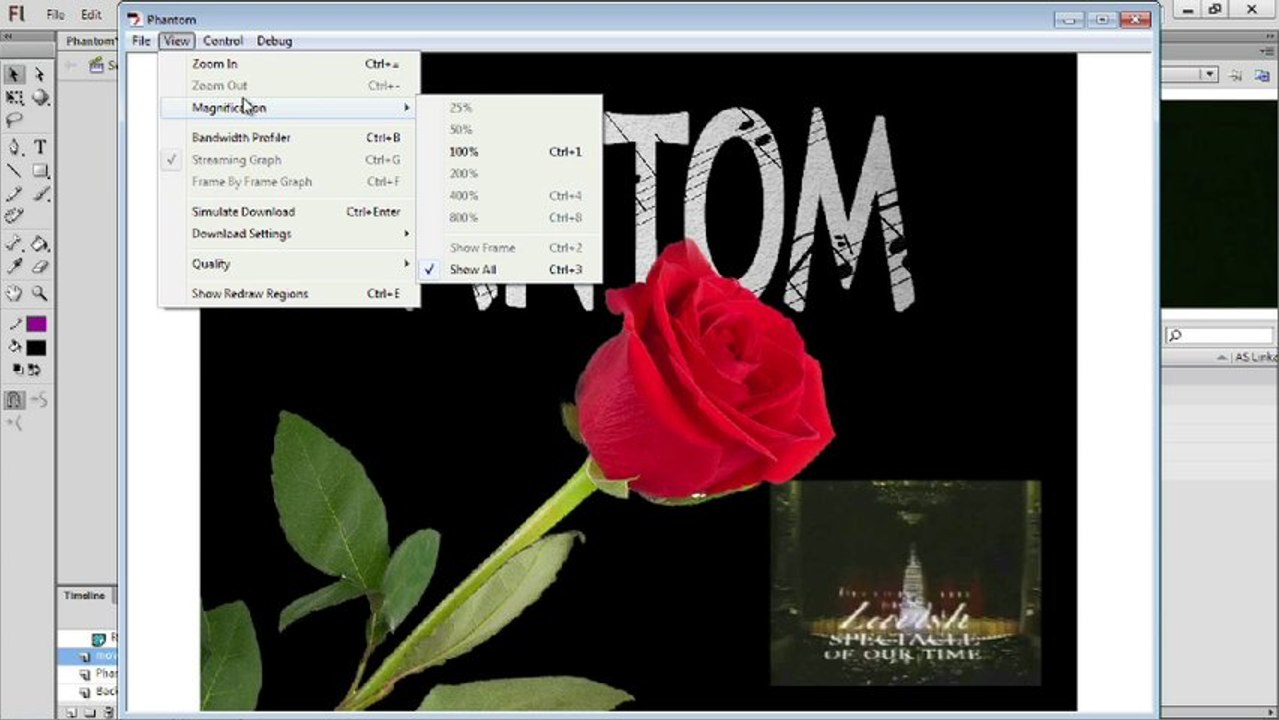Expand the Magnification submenu arrow
This screenshot has width=1279, height=720.
click(407, 108)
